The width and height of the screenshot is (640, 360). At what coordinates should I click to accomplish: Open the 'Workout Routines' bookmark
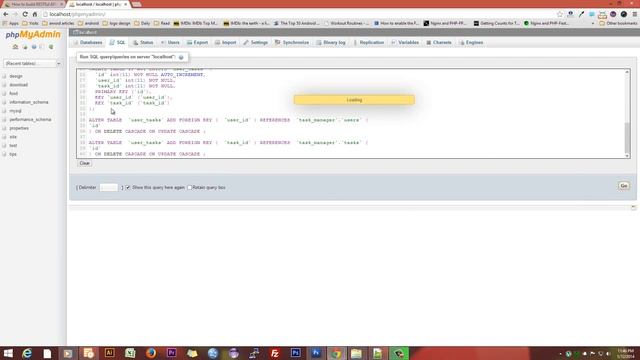point(347,23)
